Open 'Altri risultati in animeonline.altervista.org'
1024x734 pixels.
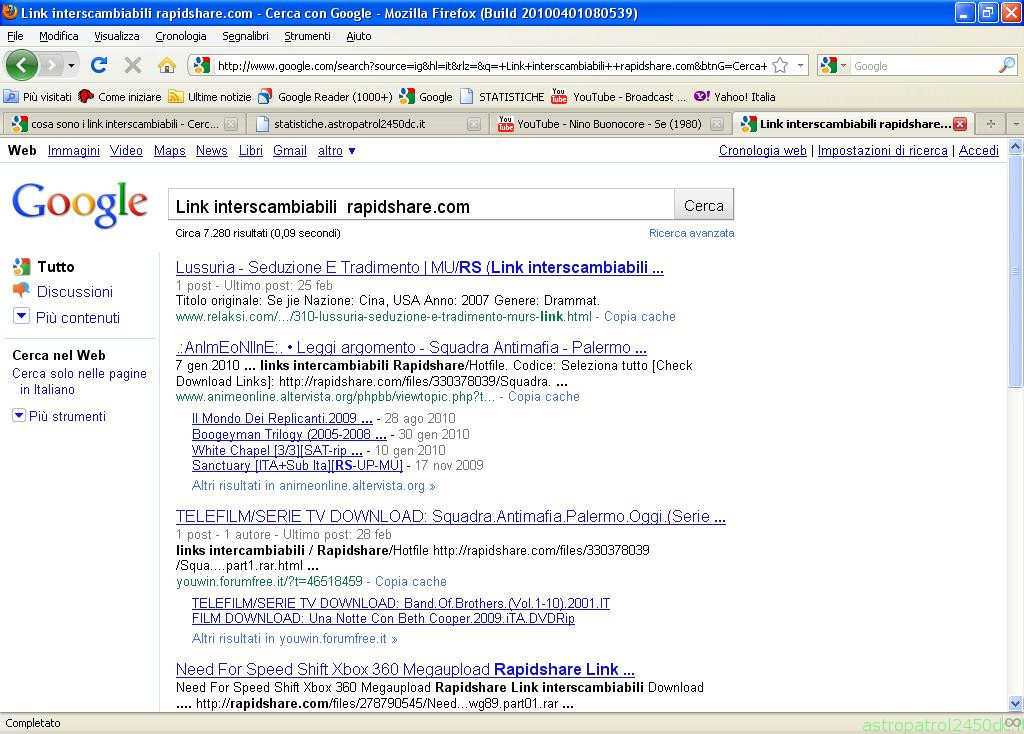click(x=313, y=486)
